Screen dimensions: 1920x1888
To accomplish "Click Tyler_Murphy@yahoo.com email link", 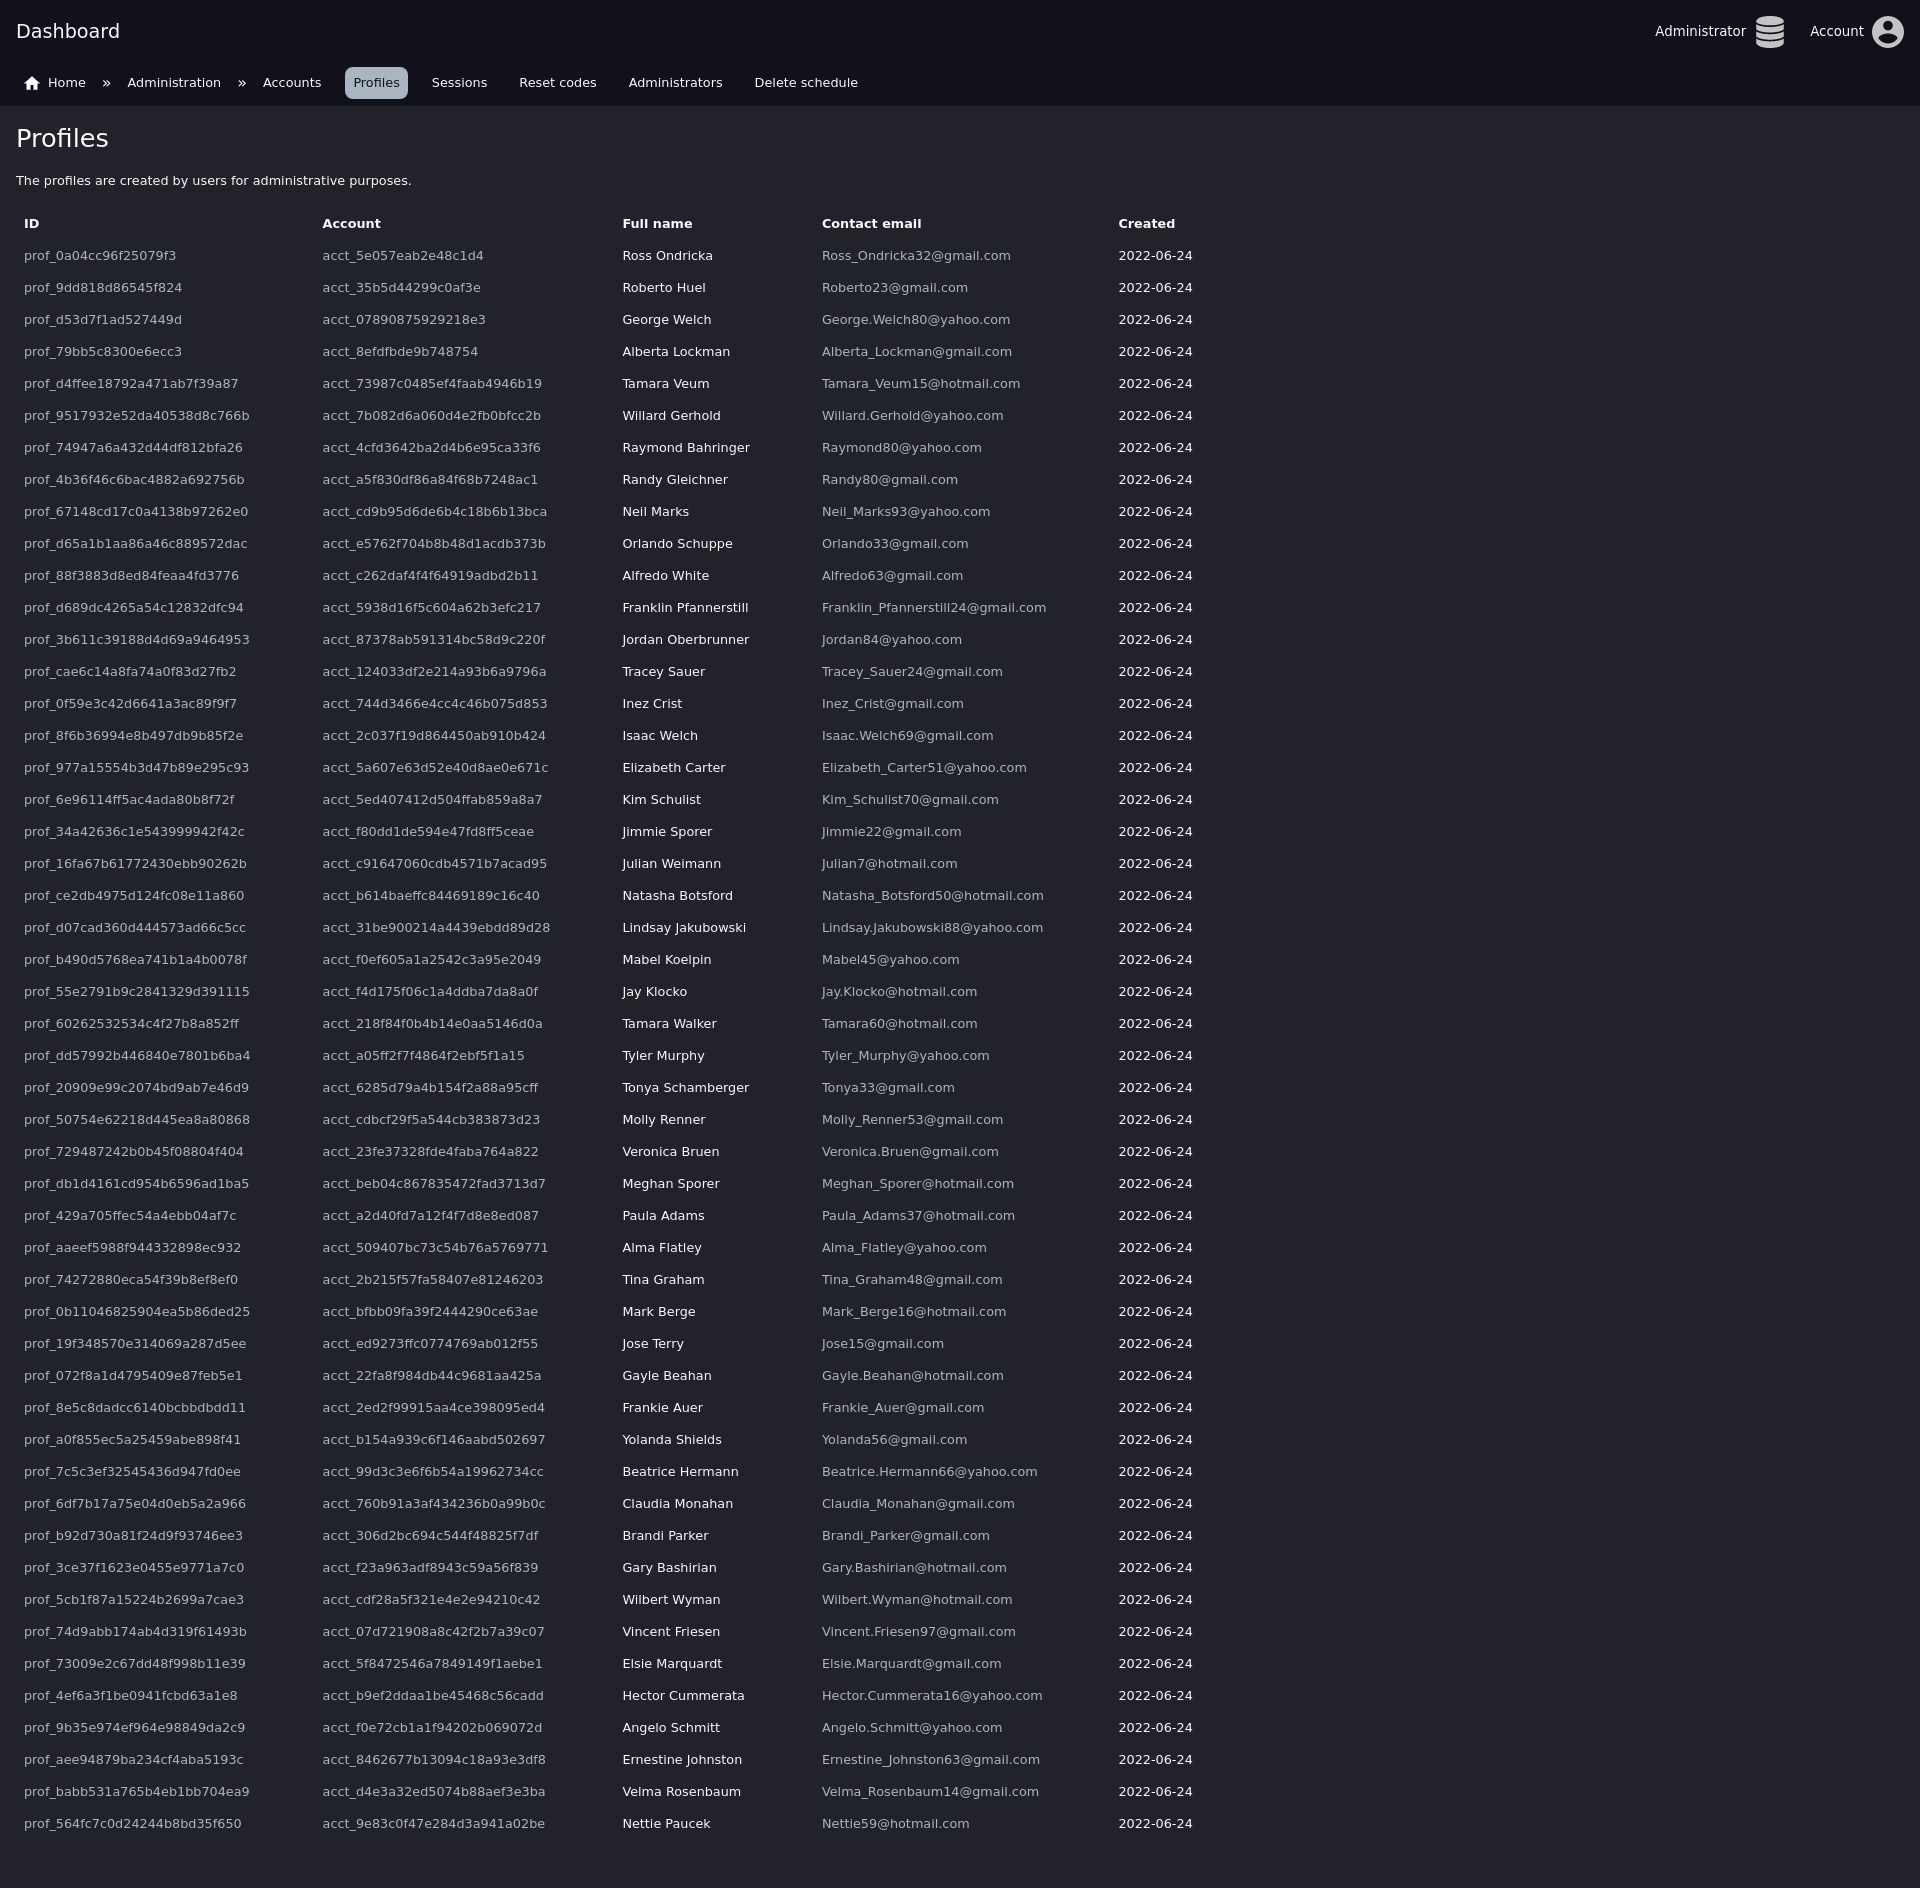I will [905, 1056].
